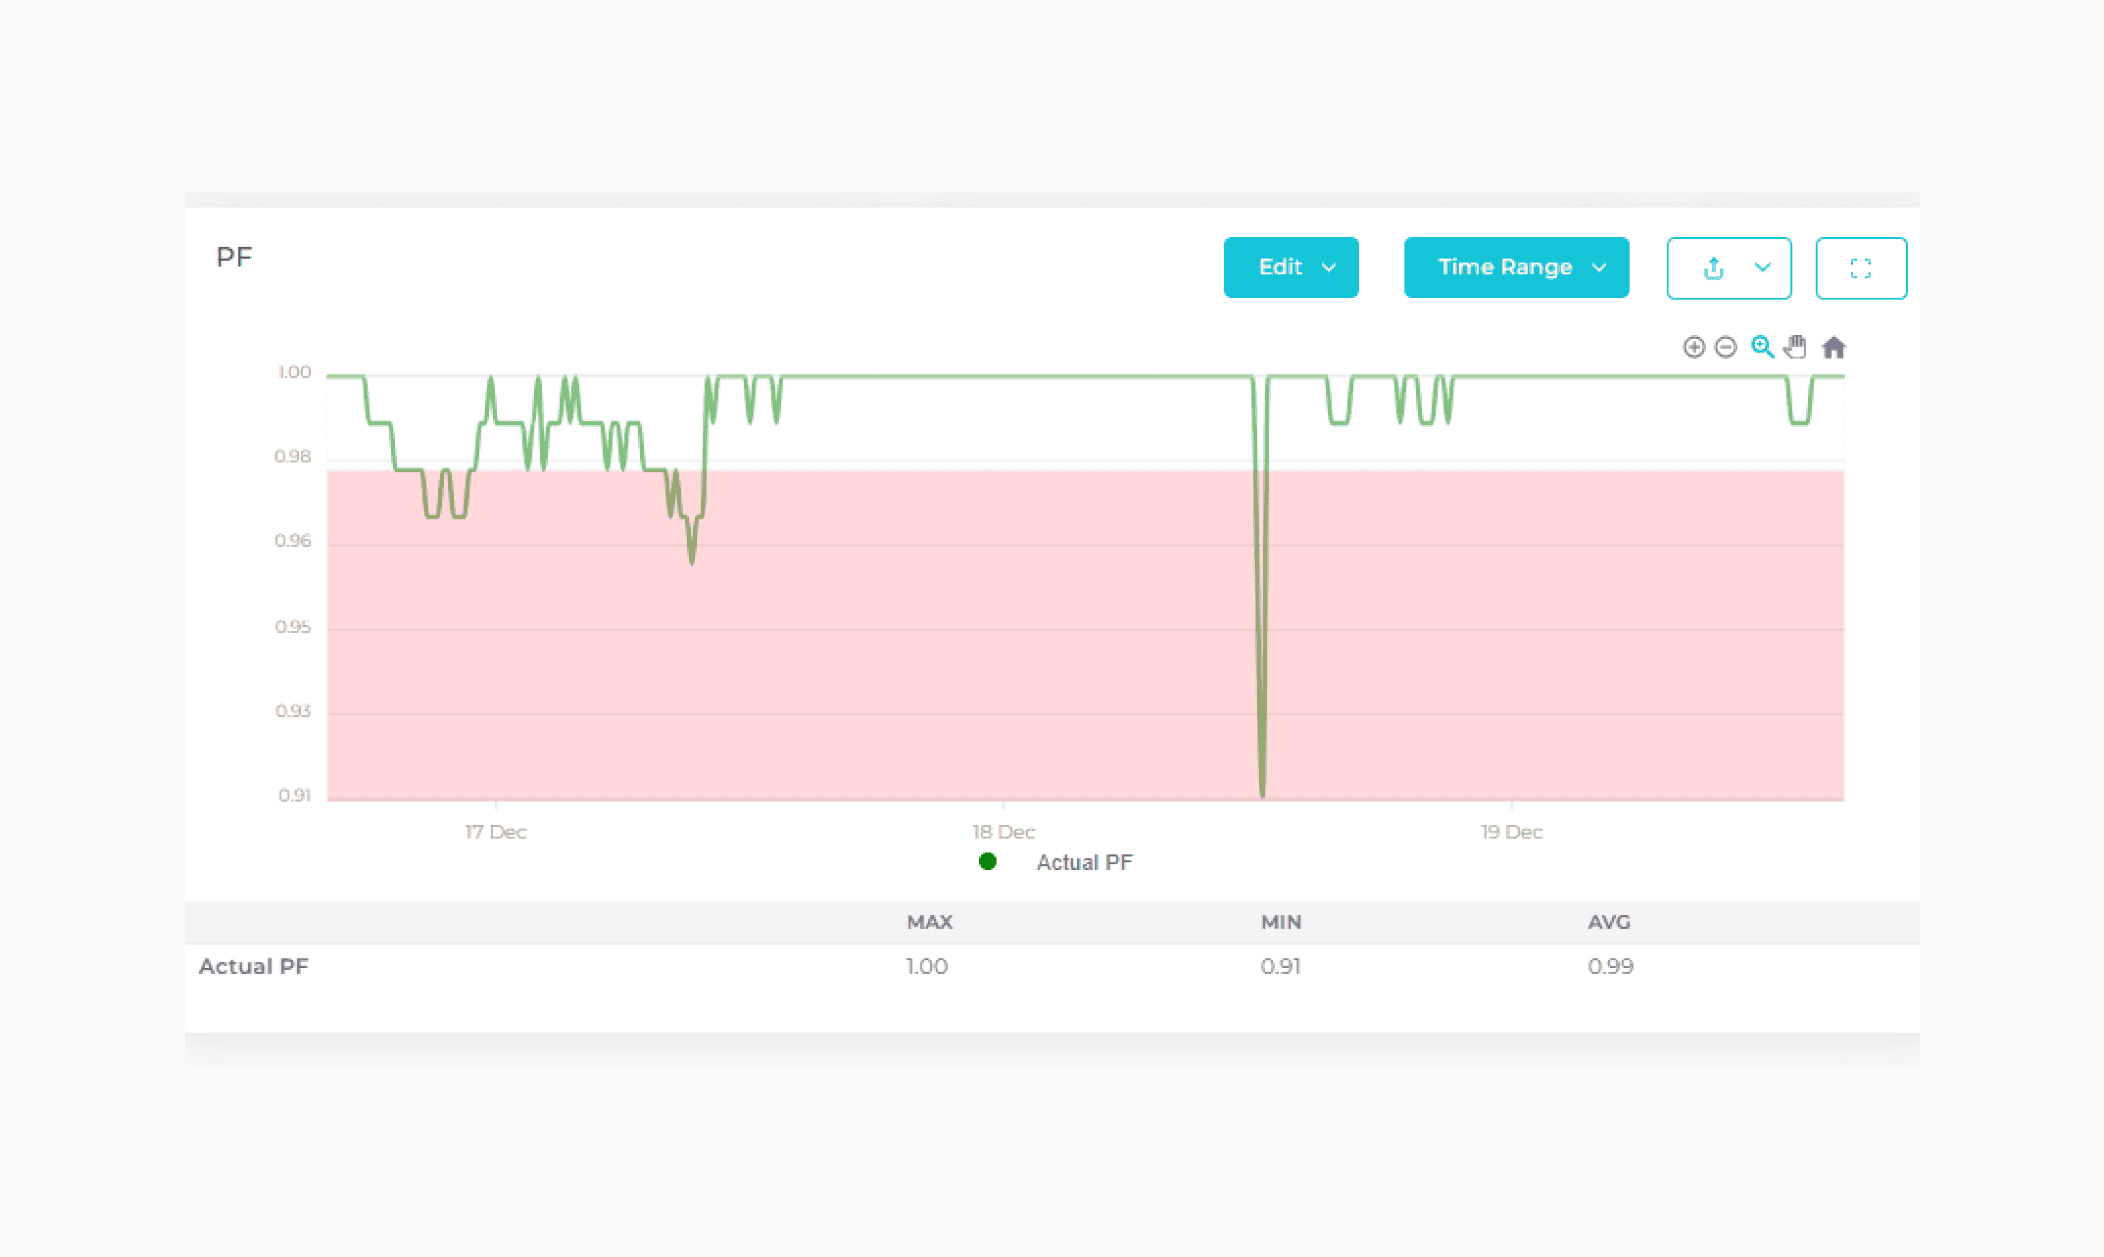Click the zoom out minus icon
Viewport: 2104px width, 1257px height.
tap(1725, 347)
